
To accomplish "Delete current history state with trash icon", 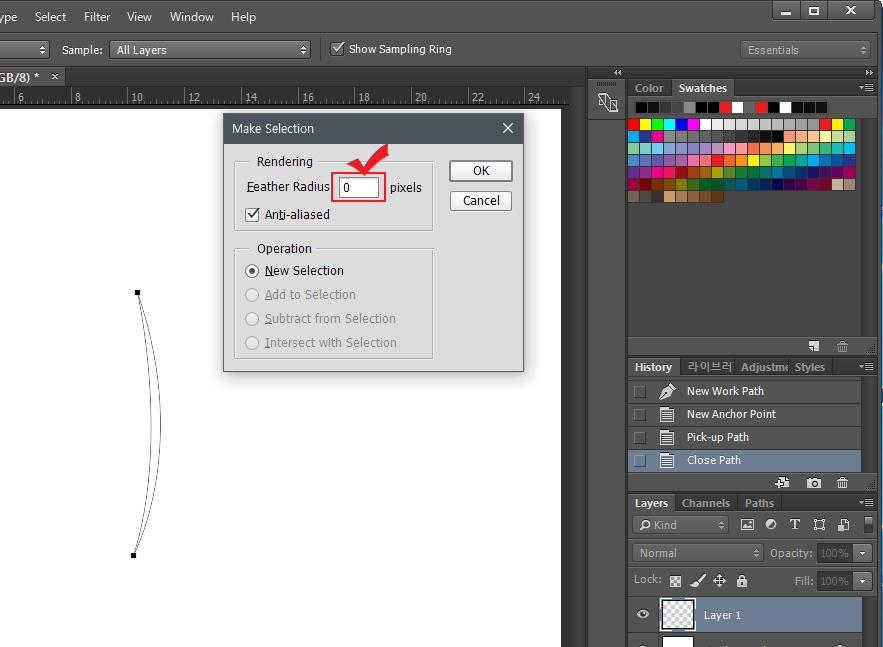I will click(x=842, y=483).
